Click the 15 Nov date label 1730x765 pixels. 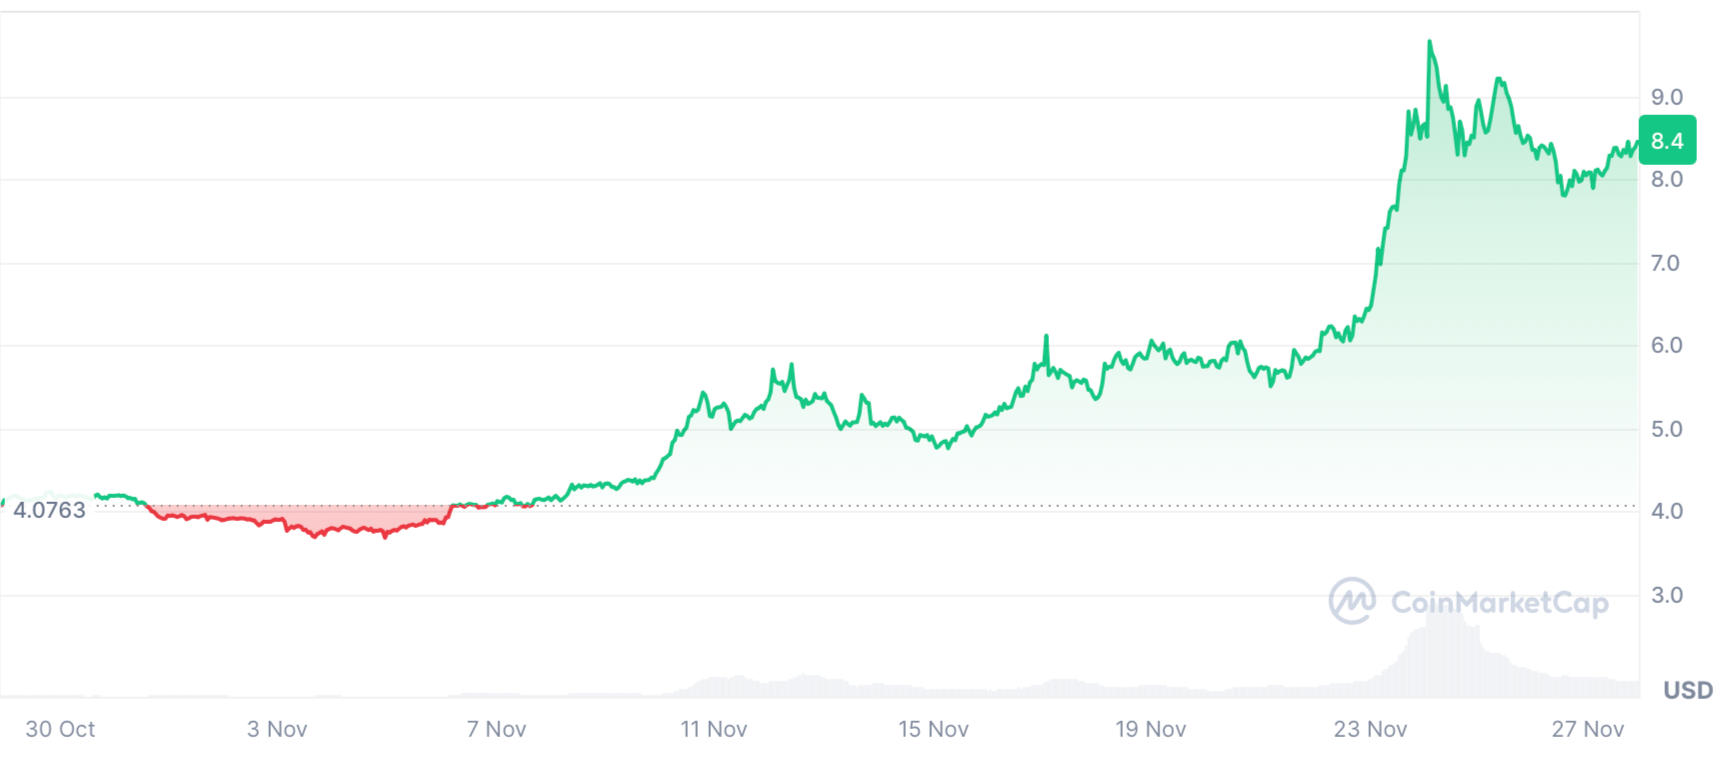[x=933, y=729]
